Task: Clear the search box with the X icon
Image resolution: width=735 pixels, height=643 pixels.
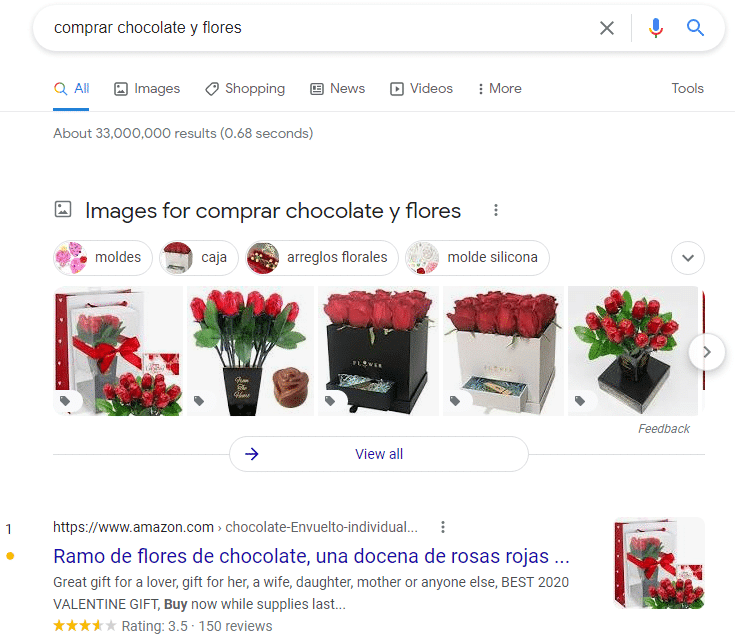Action: [x=607, y=28]
